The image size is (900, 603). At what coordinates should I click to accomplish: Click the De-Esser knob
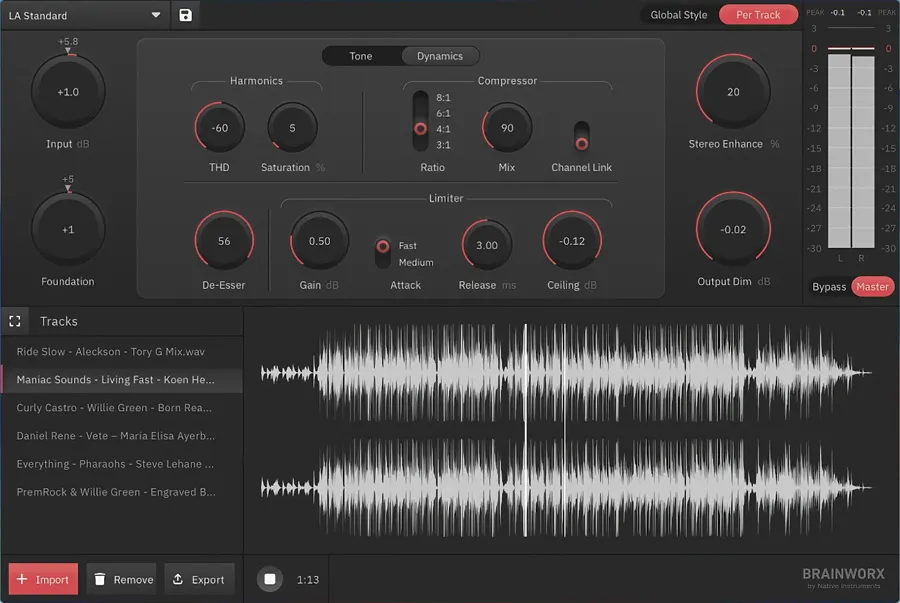pos(224,241)
